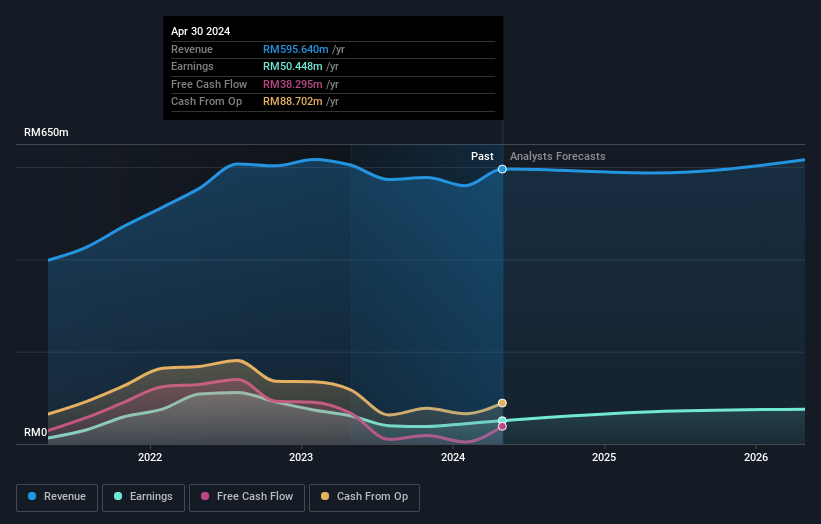Click the RM0 y-axis label
The width and height of the screenshot is (821, 524).
coord(36,432)
